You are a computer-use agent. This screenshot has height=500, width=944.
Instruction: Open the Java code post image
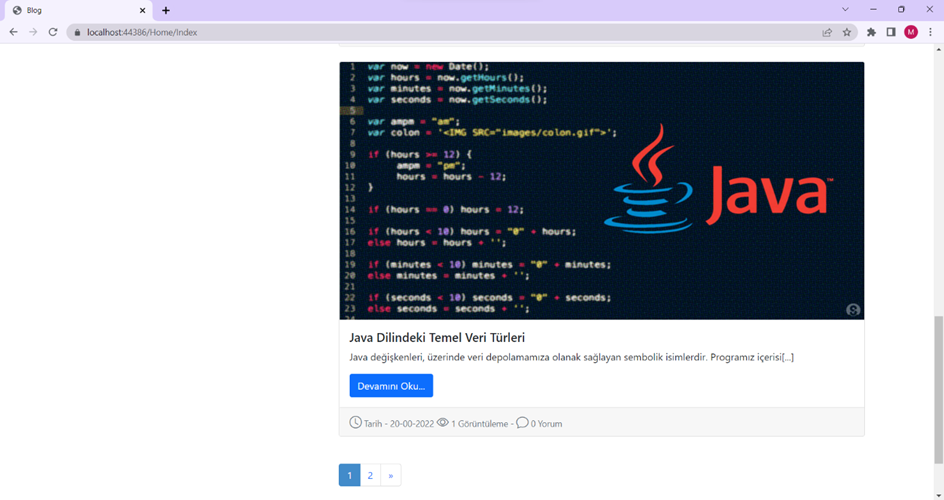(601, 190)
